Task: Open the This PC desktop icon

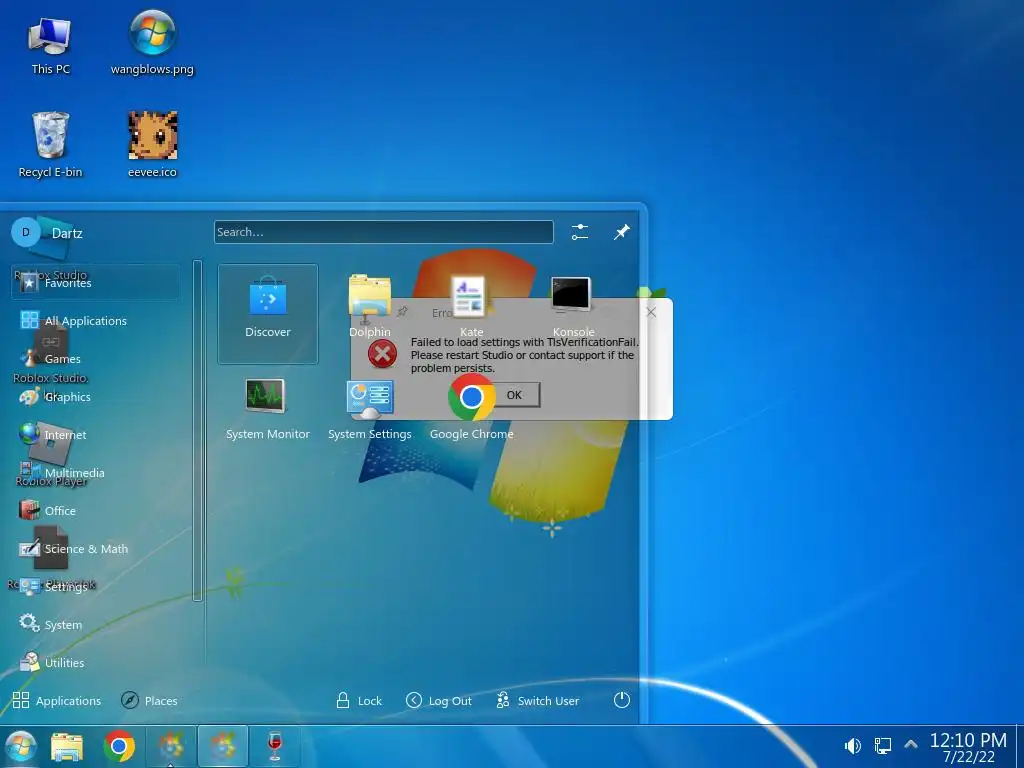Action: point(50,46)
